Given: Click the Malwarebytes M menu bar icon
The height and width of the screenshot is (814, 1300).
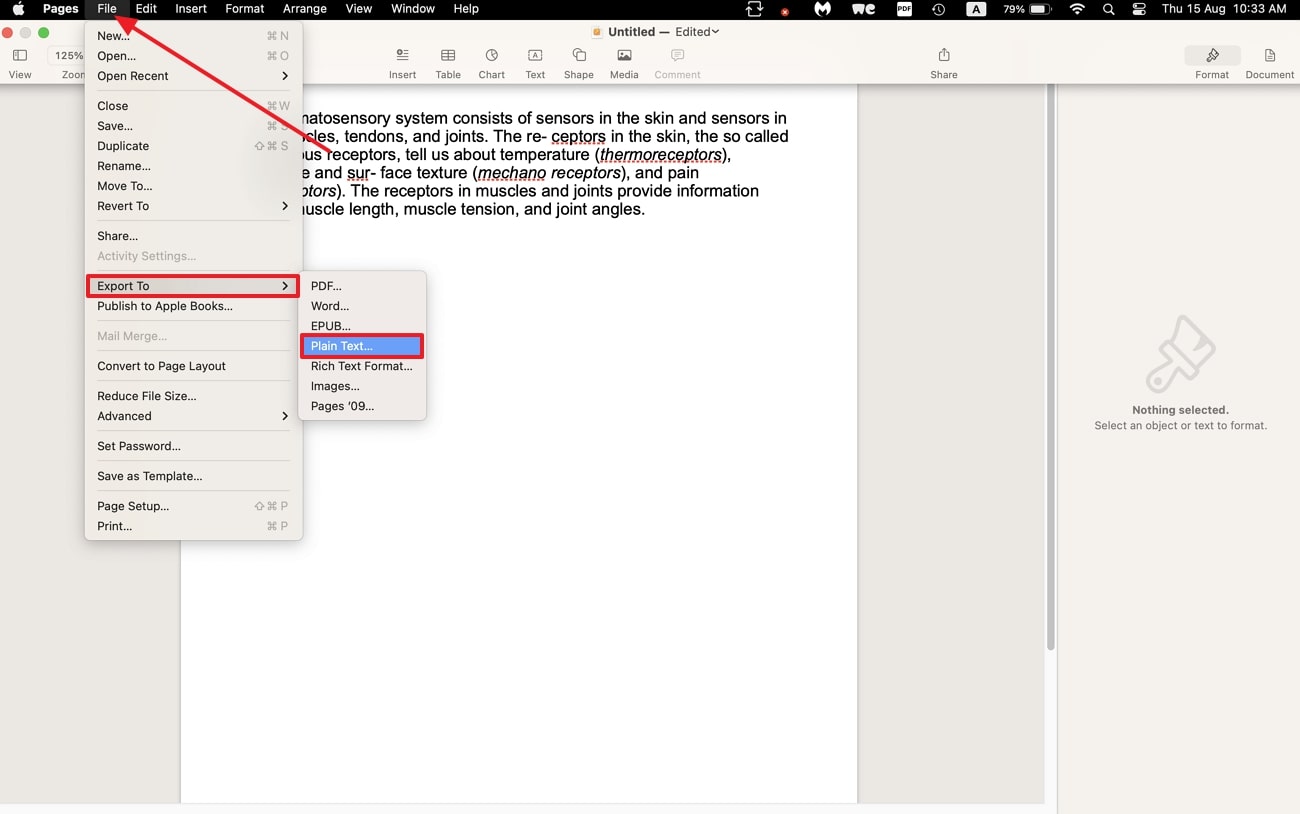Looking at the screenshot, I should [x=822, y=9].
